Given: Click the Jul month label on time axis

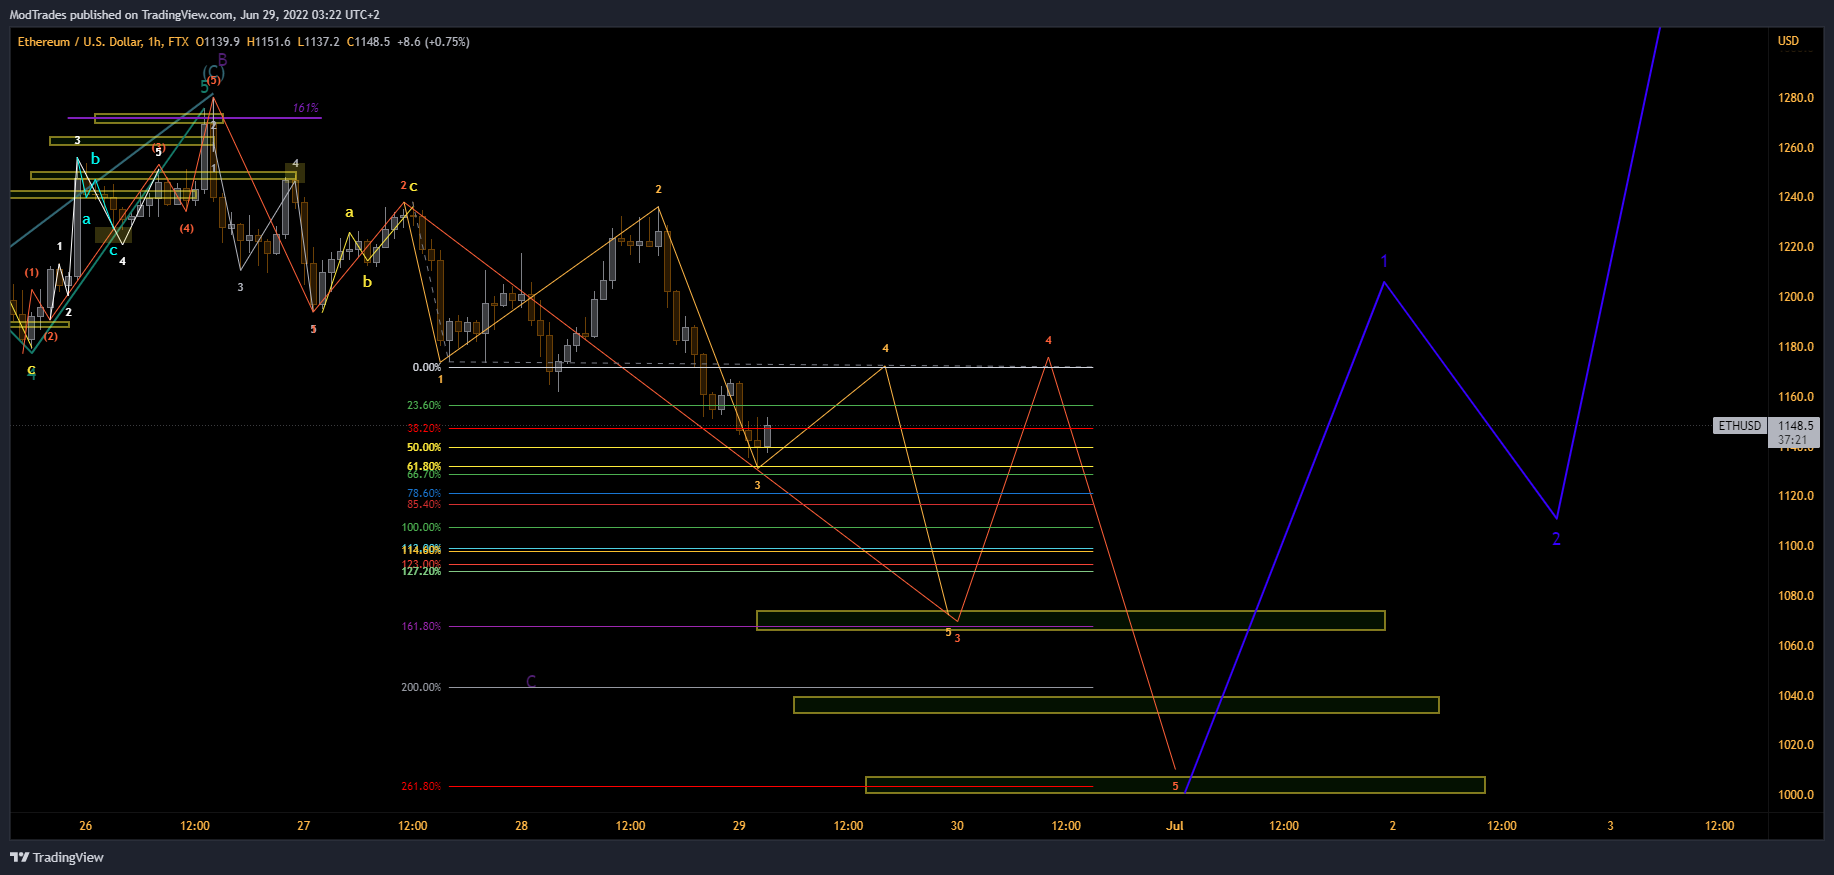Looking at the screenshot, I should (x=1175, y=826).
